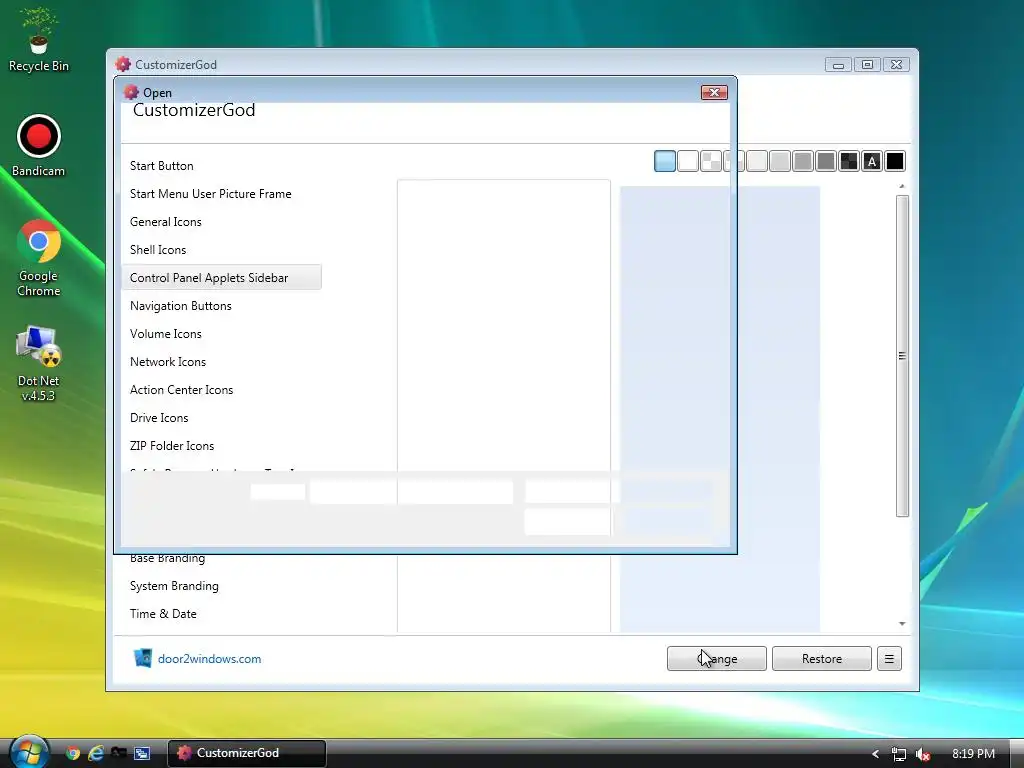Image resolution: width=1024 pixels, height=768 pixels.
Task: Pick the swatch with letter A
Action: 872,161
